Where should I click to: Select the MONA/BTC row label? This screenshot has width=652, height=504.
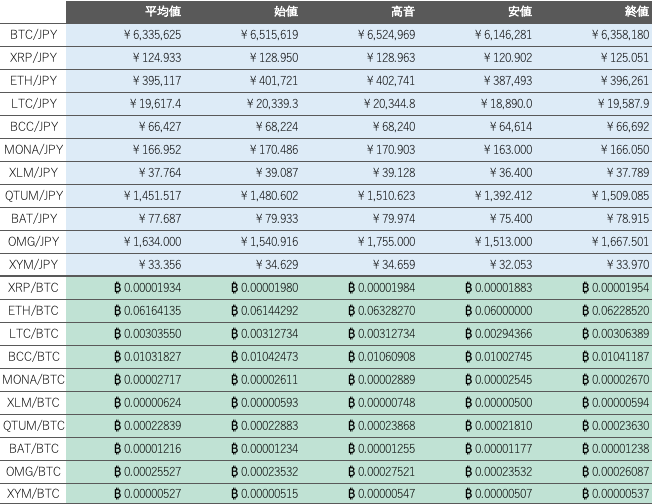click(x=33, y=379)
